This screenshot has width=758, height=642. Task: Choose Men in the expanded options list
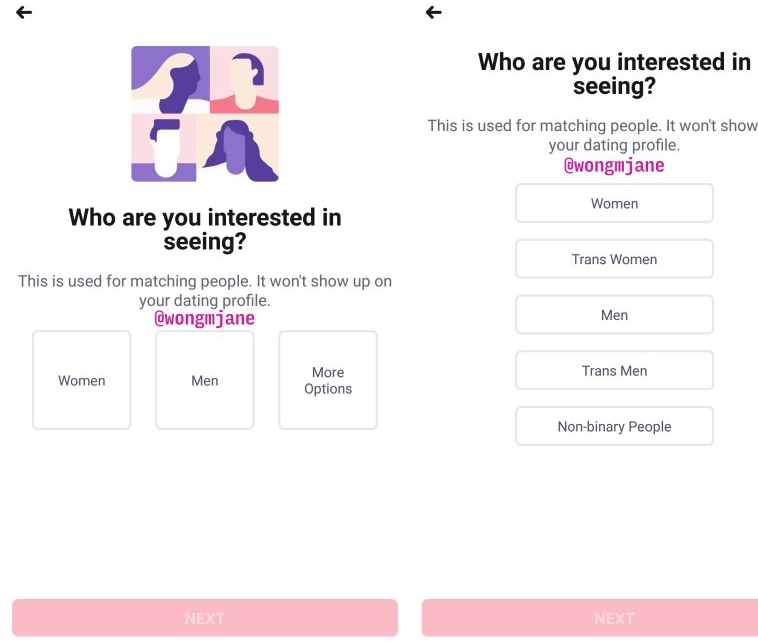614,315
